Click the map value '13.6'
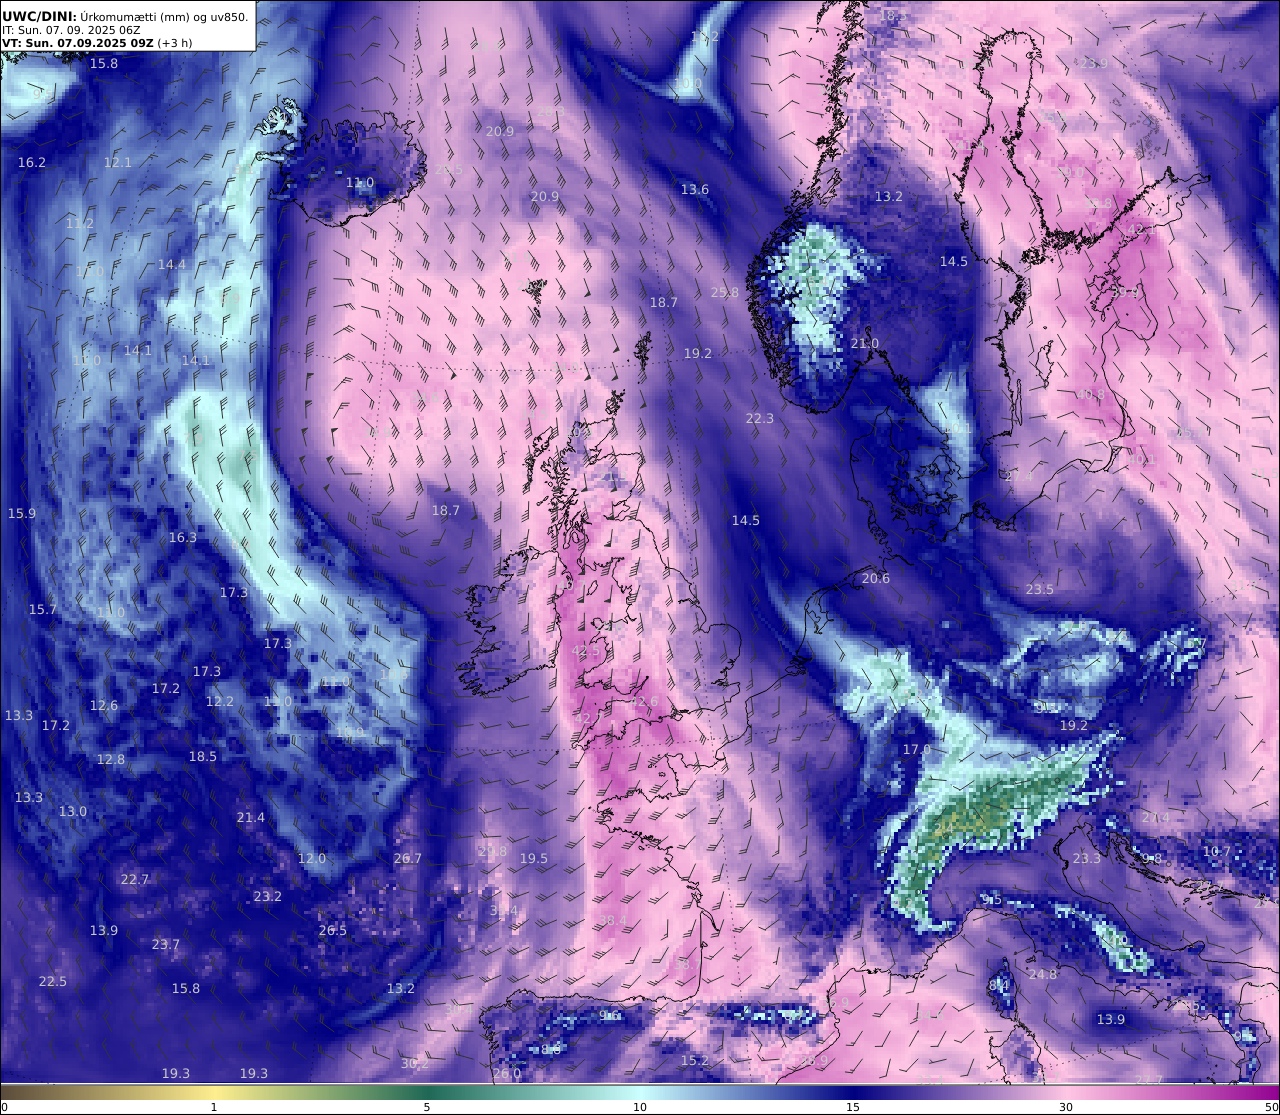This screenshot has width=1280, height=1115. (x=695, y=189)
